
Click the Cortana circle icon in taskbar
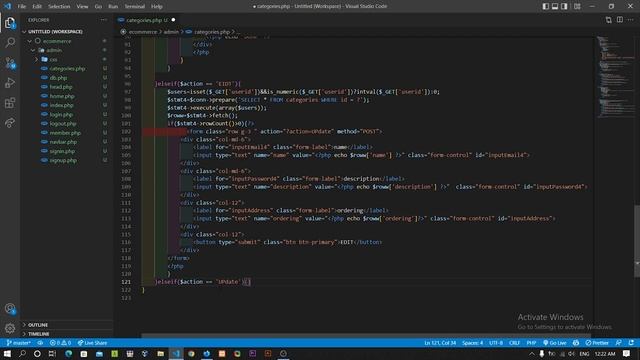coord(37,353)
